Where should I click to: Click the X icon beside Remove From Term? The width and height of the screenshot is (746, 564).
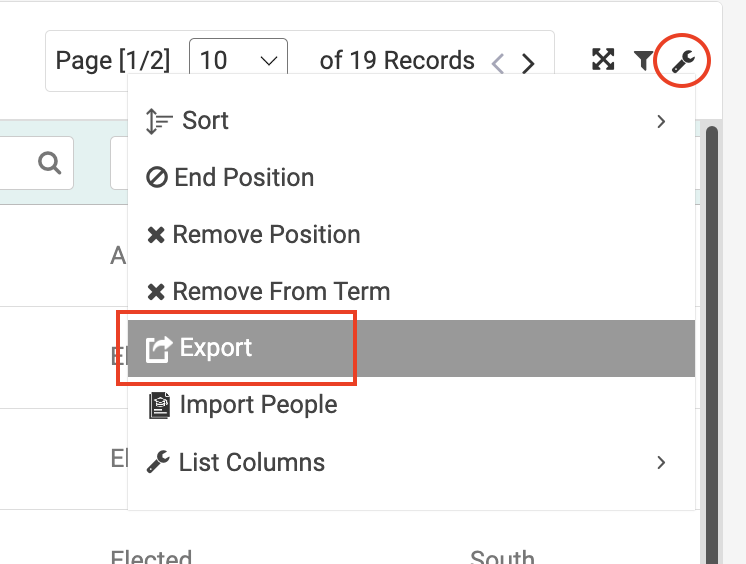156,292
